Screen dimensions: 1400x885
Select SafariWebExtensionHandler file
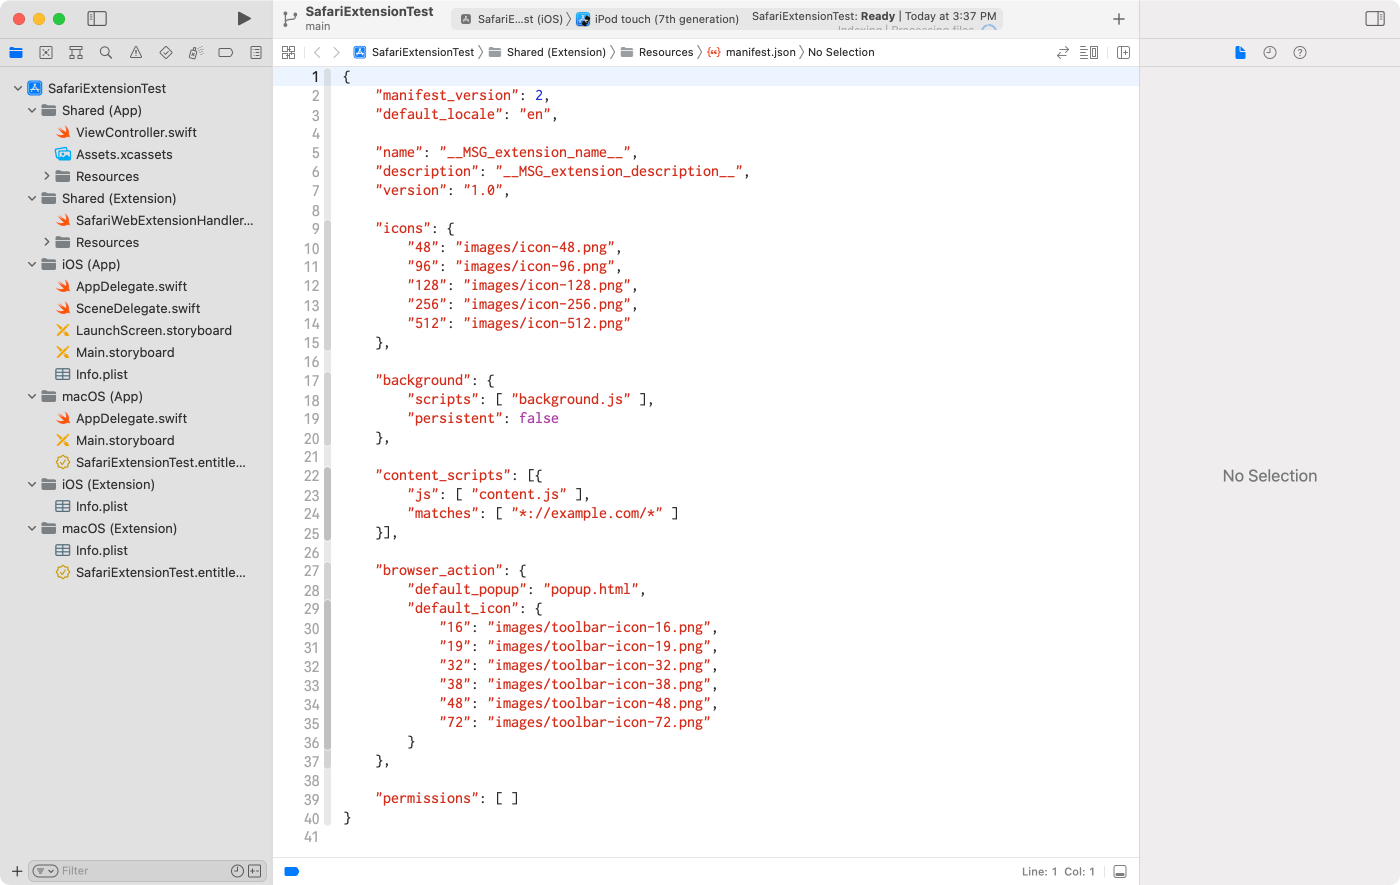point(164,220)
